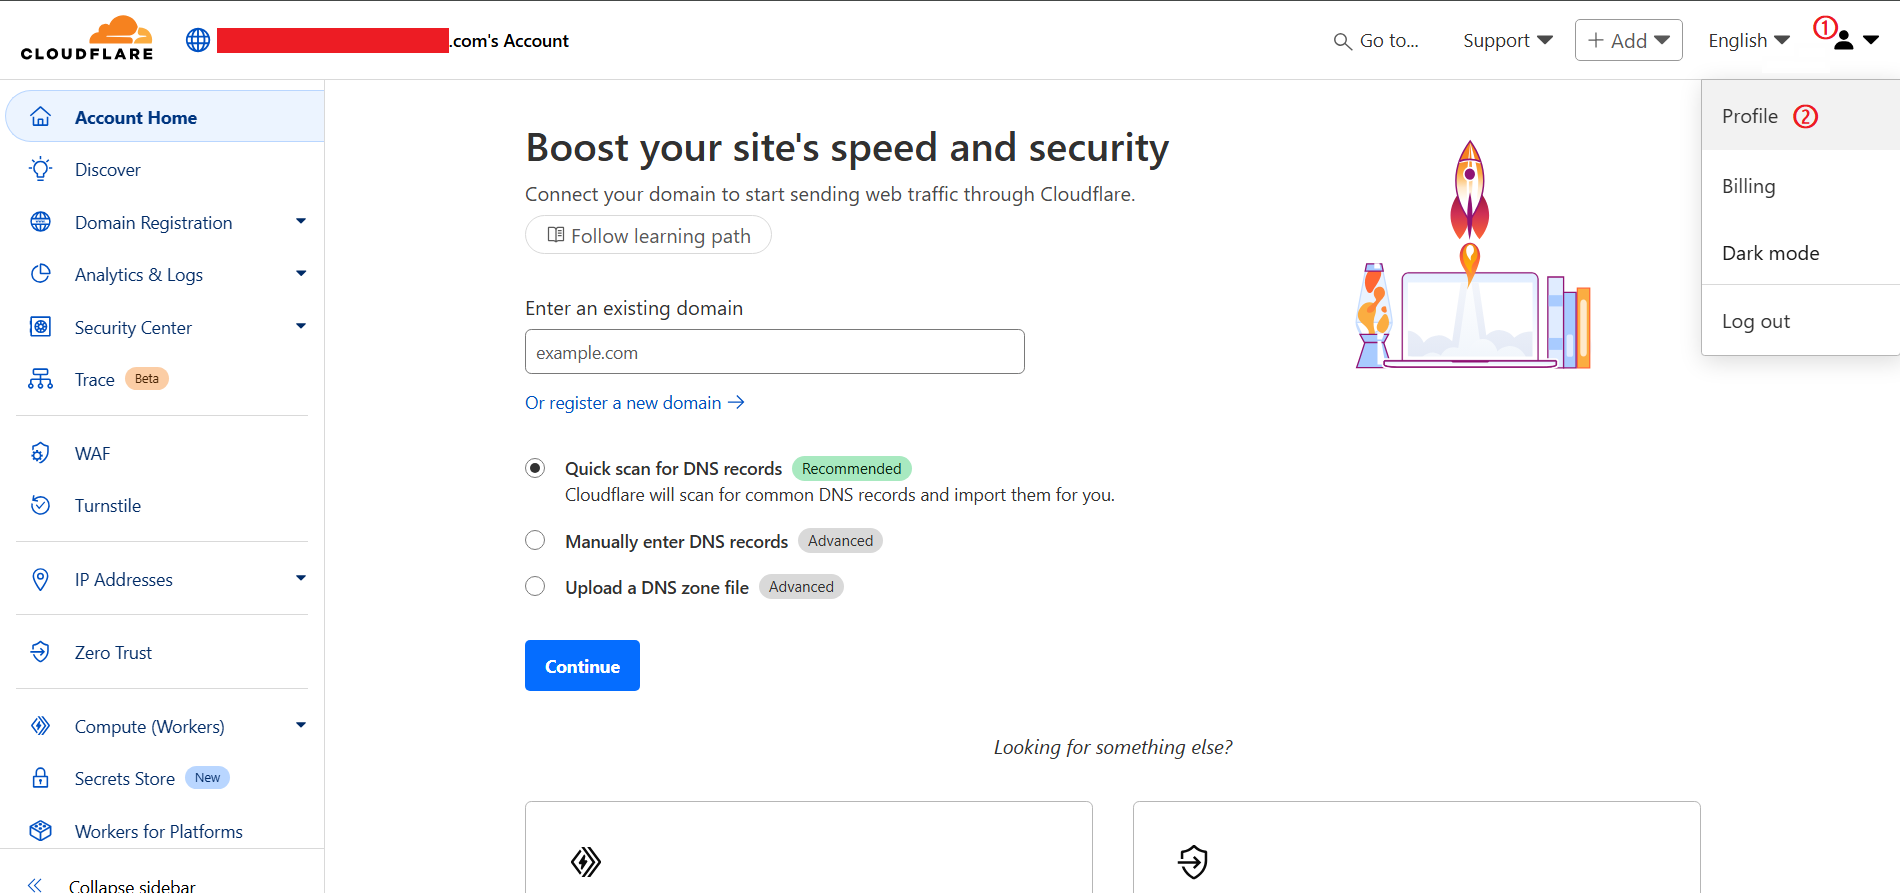The width and height of the screenshot is (1900, 893).
Task: Click the search magnifier icon in header
Action: click(x=1342, y=41)
